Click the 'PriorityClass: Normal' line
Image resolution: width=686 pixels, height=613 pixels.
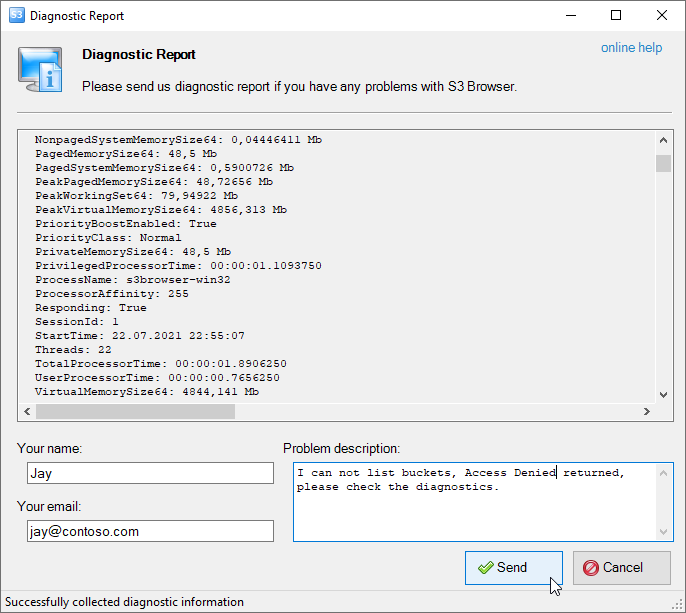tap(108, 238)
